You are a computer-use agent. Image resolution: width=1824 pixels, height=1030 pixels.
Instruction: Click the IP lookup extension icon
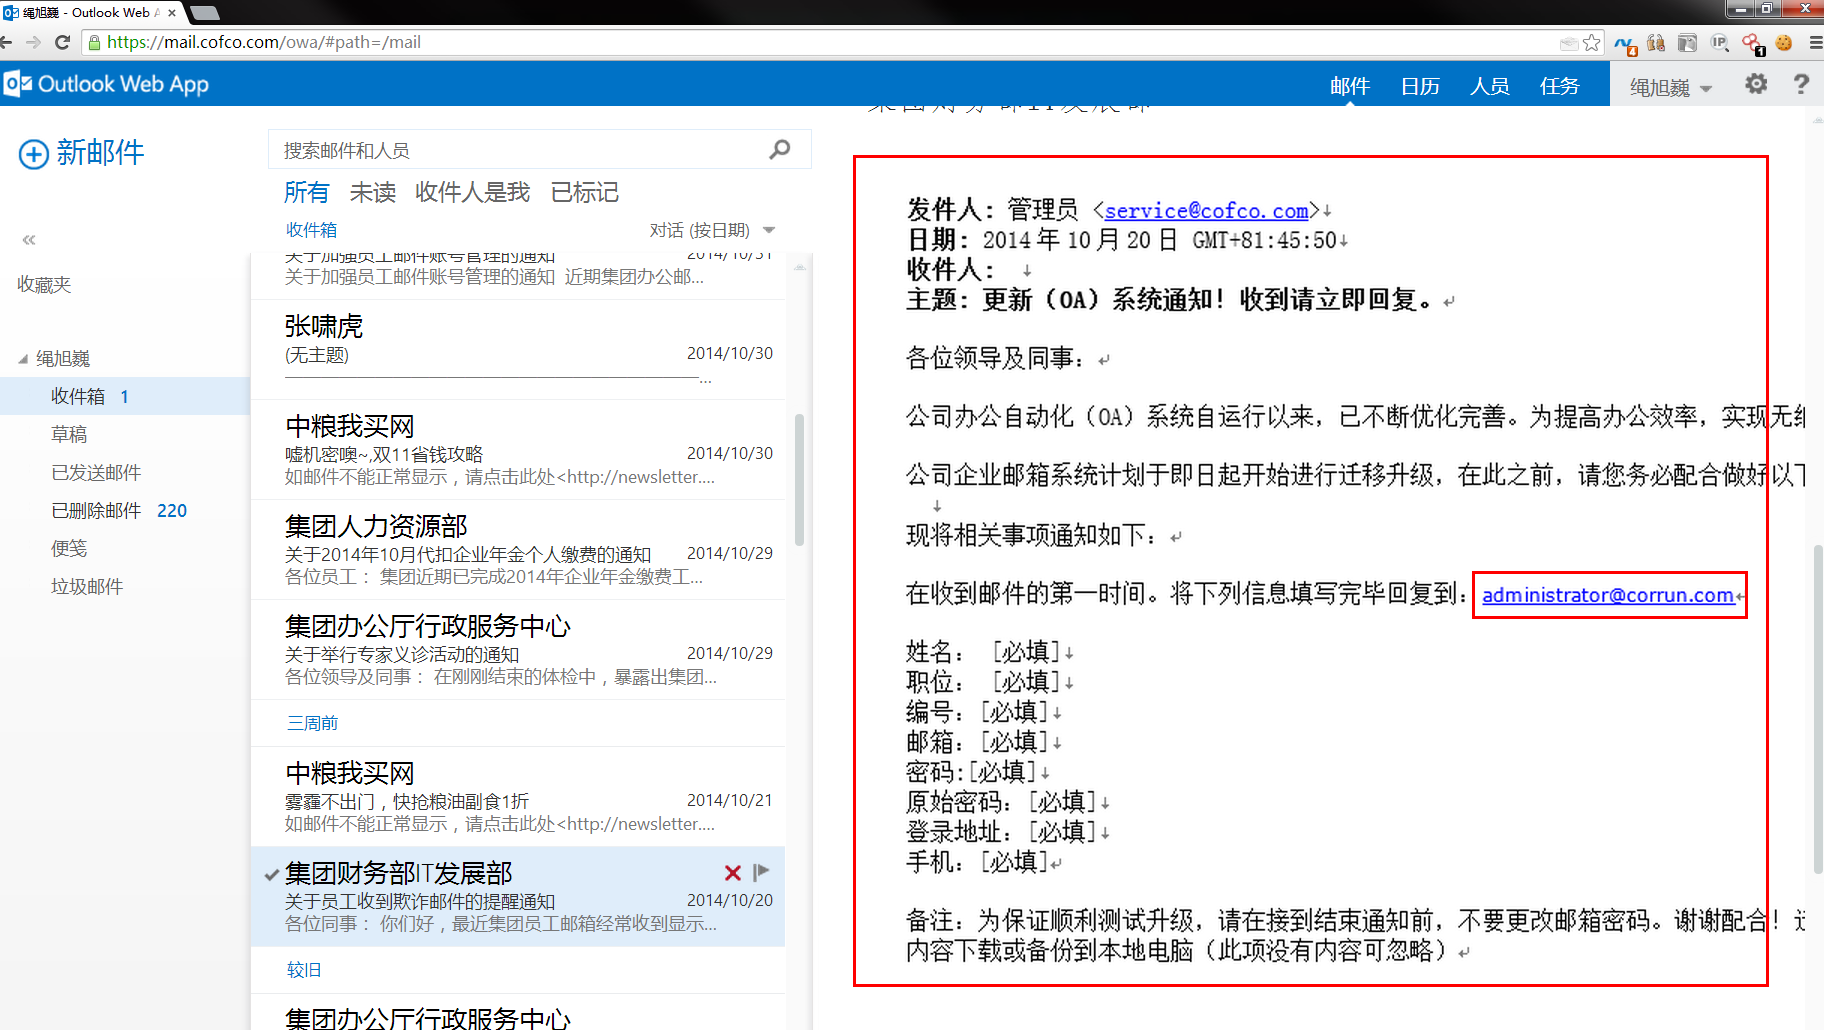coord(1720,42)
